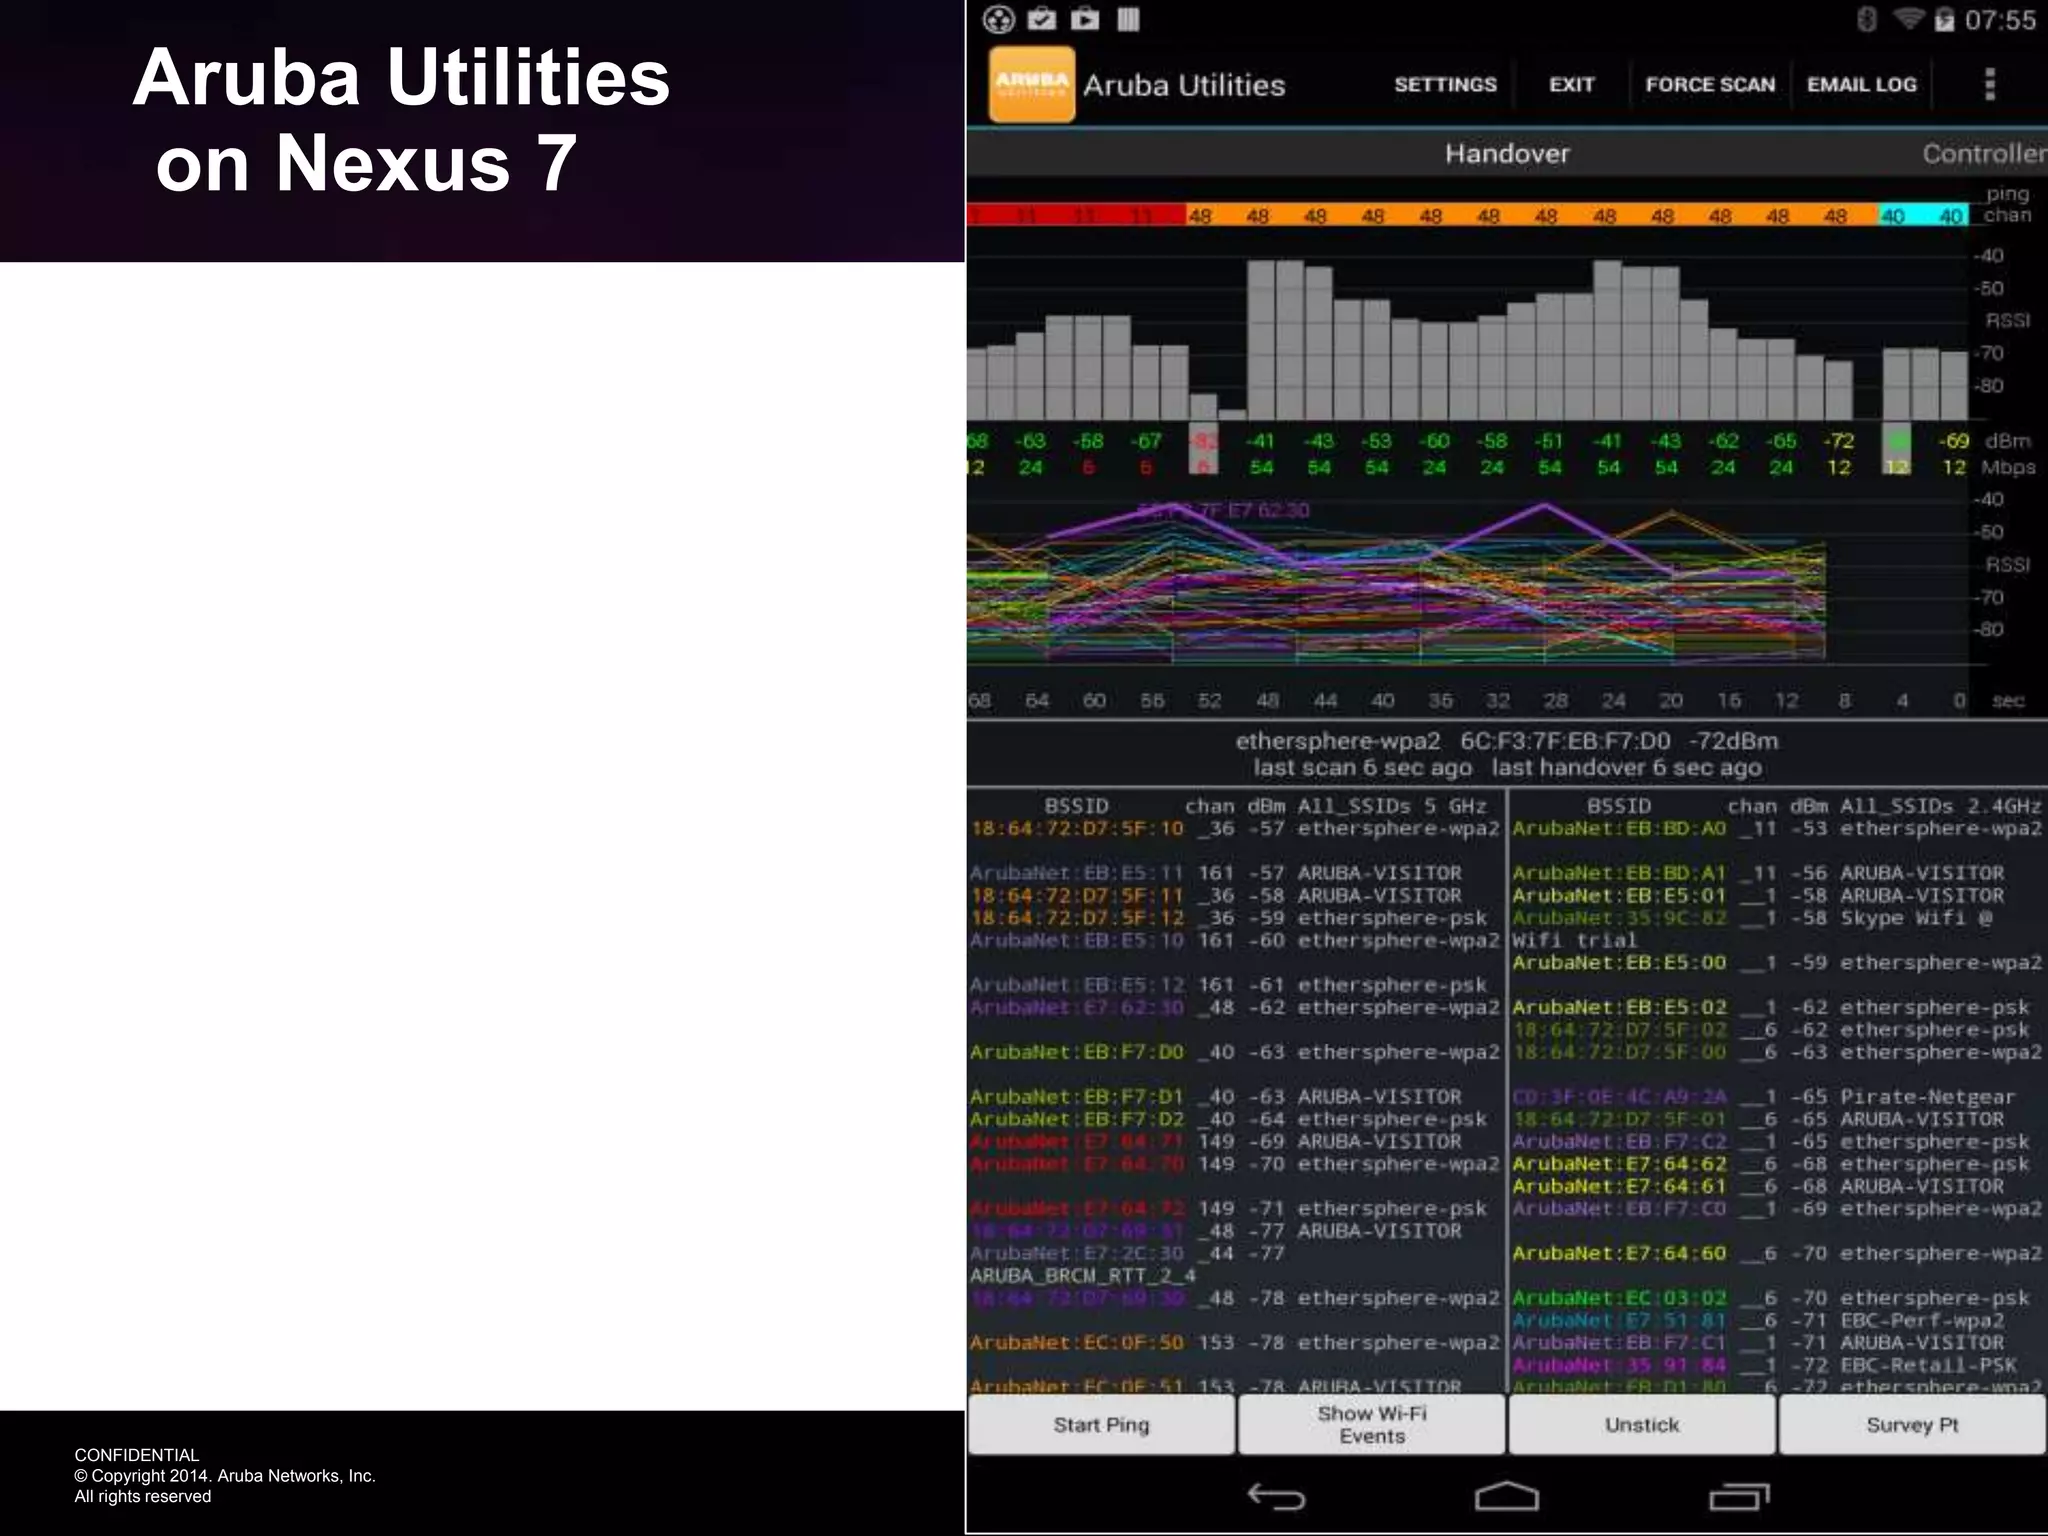Viewport: 2048px width, 1536px height.
Task: Tap the red channel 11 bar segment
Action: point(1076,215)
